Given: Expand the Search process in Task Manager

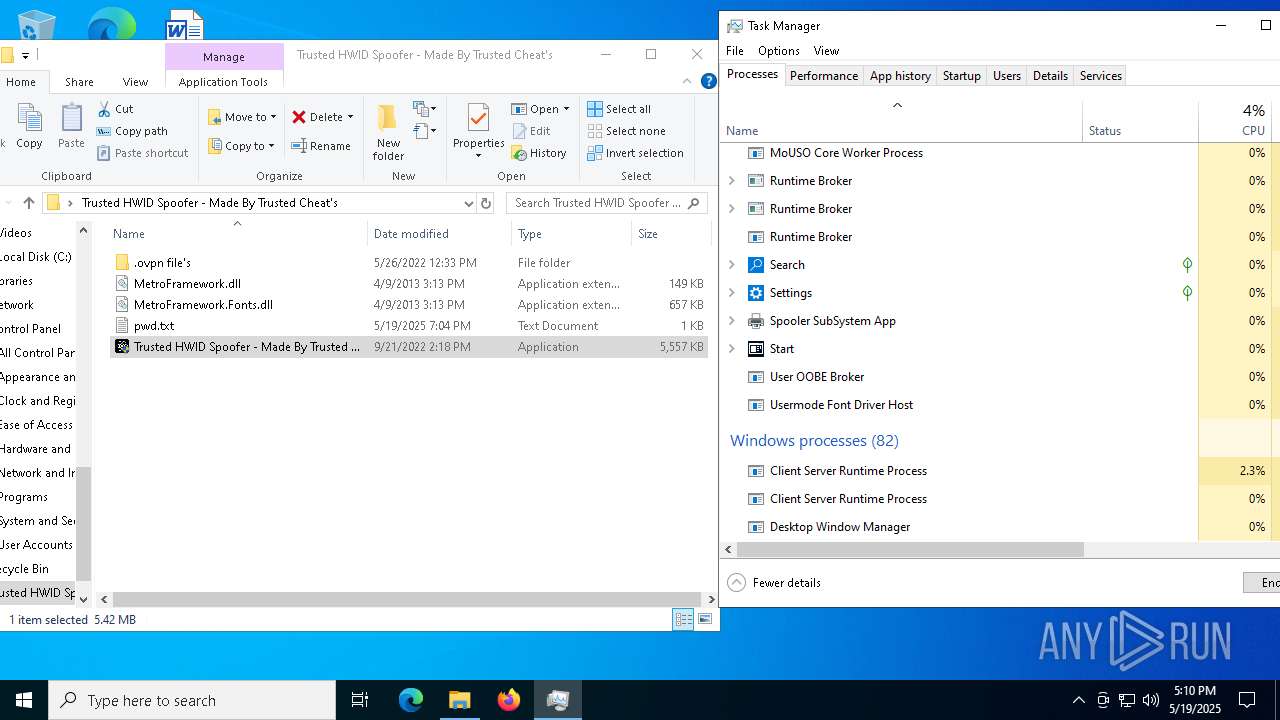Looking at the screenshot, I should point(732,265).
